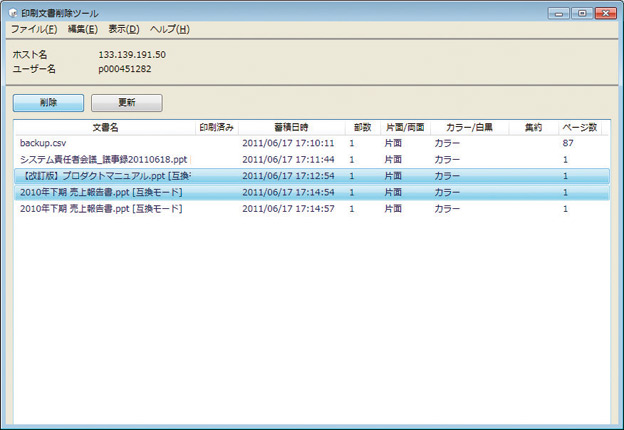Click the 部数 column header

pyautogui.click(x=362, y=128)
